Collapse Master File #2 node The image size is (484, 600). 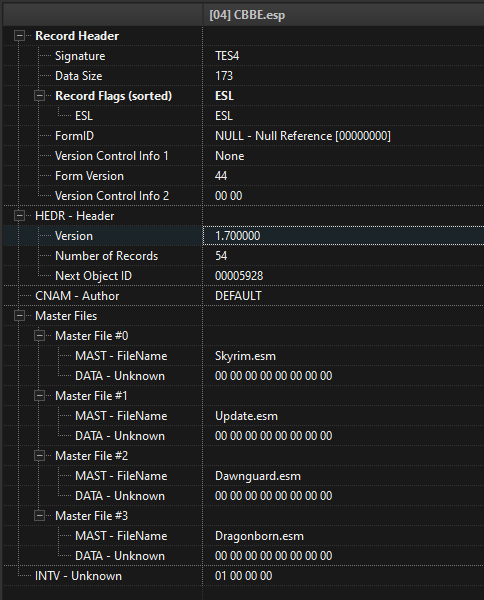tap(39, 456)
